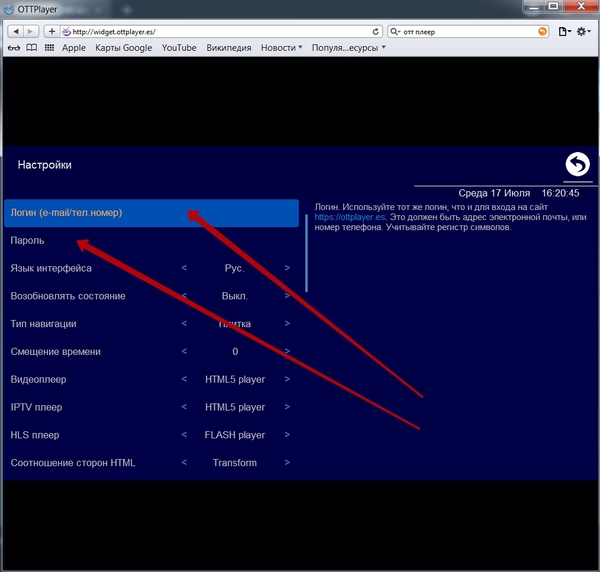The width and height of the screenshot is (600, 572).
Task: Click the address bar with widget.ottplayer.es URL
Action: coord(220,31)
